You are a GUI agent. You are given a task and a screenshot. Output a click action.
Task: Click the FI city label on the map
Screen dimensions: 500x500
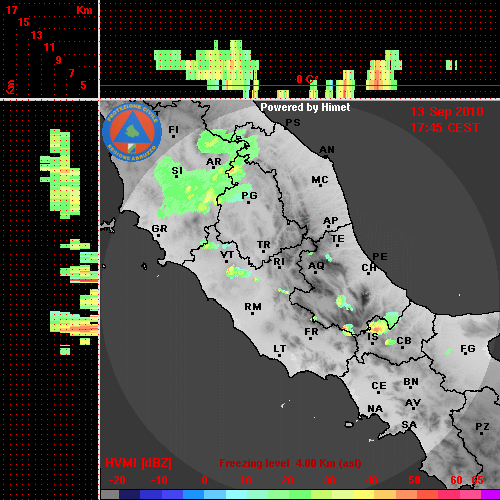[x=173, y=129]
